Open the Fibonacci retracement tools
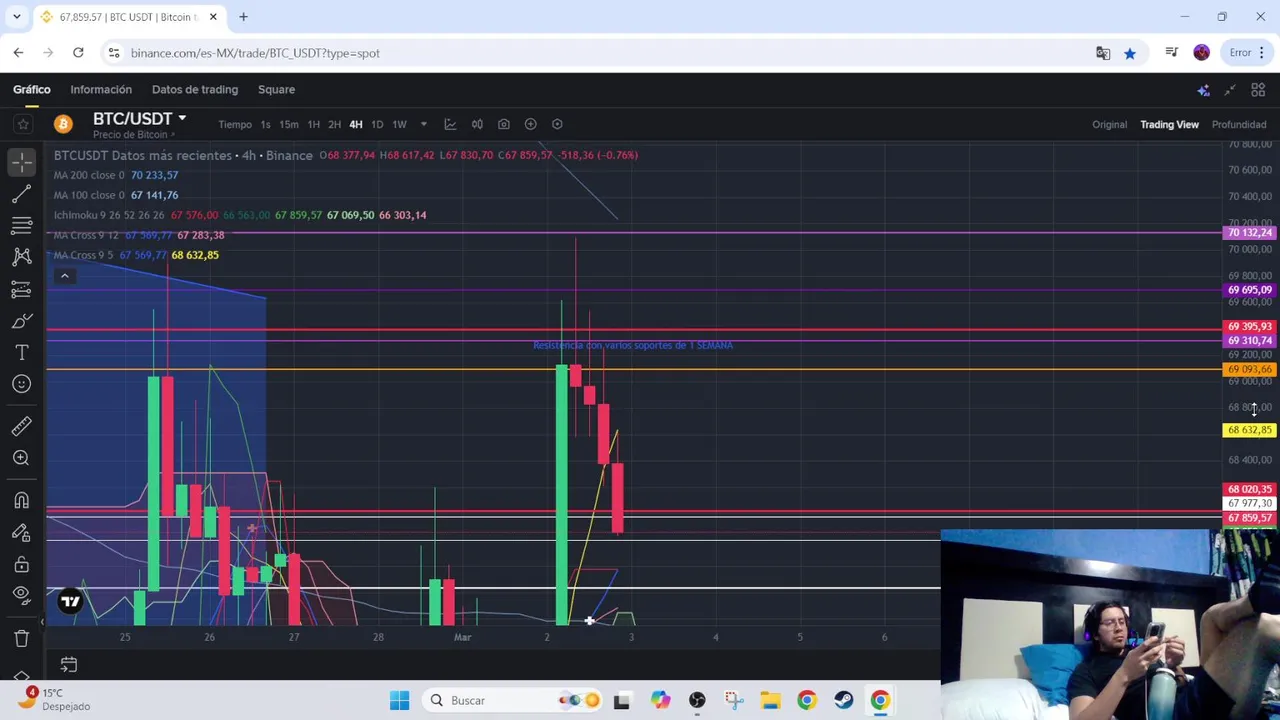1280x720 pixels. click(21, 225)
